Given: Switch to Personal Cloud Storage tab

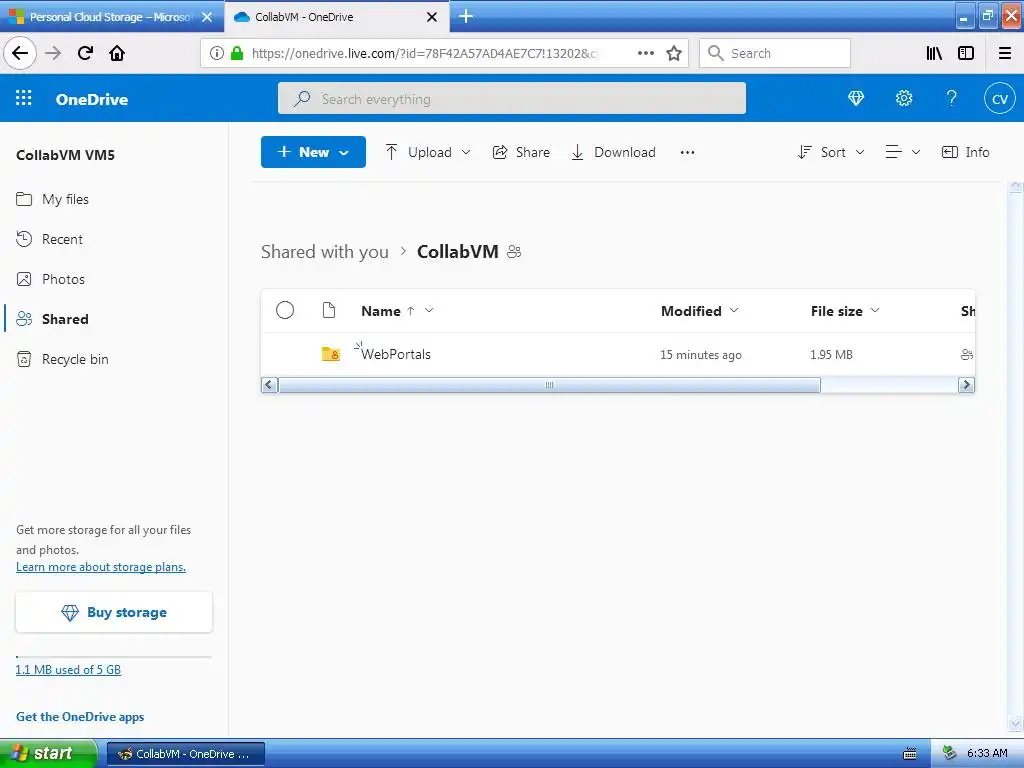Looking at the screenshot, I should click(111, 17).
